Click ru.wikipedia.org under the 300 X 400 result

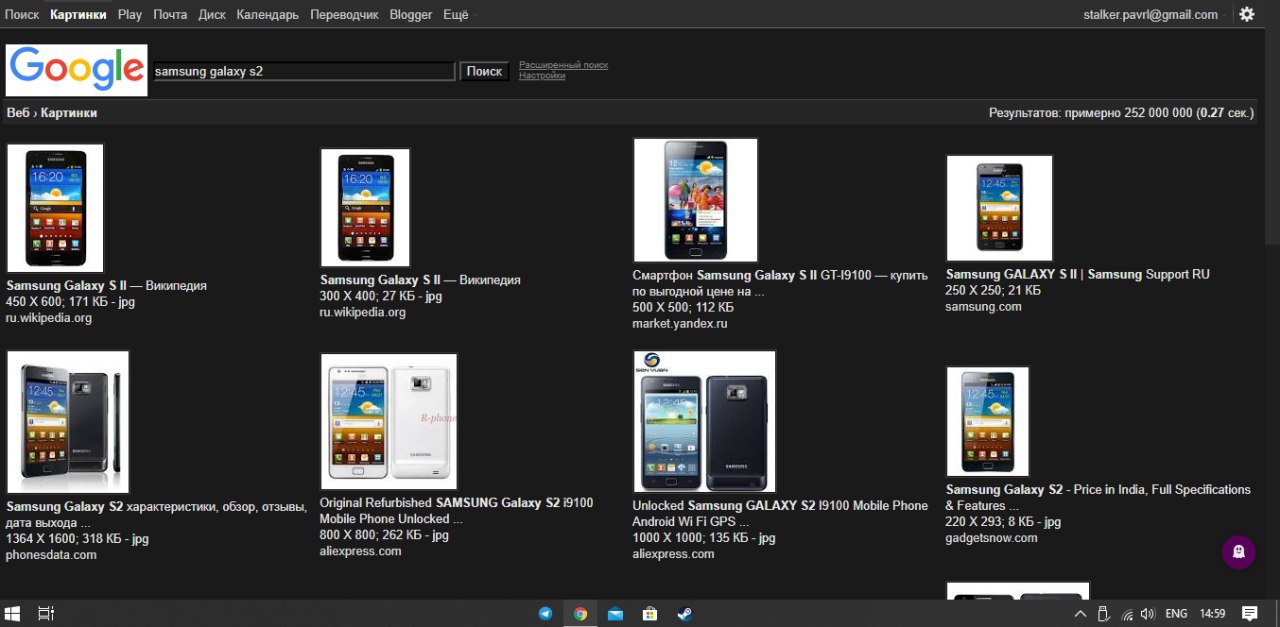point(363,313)
